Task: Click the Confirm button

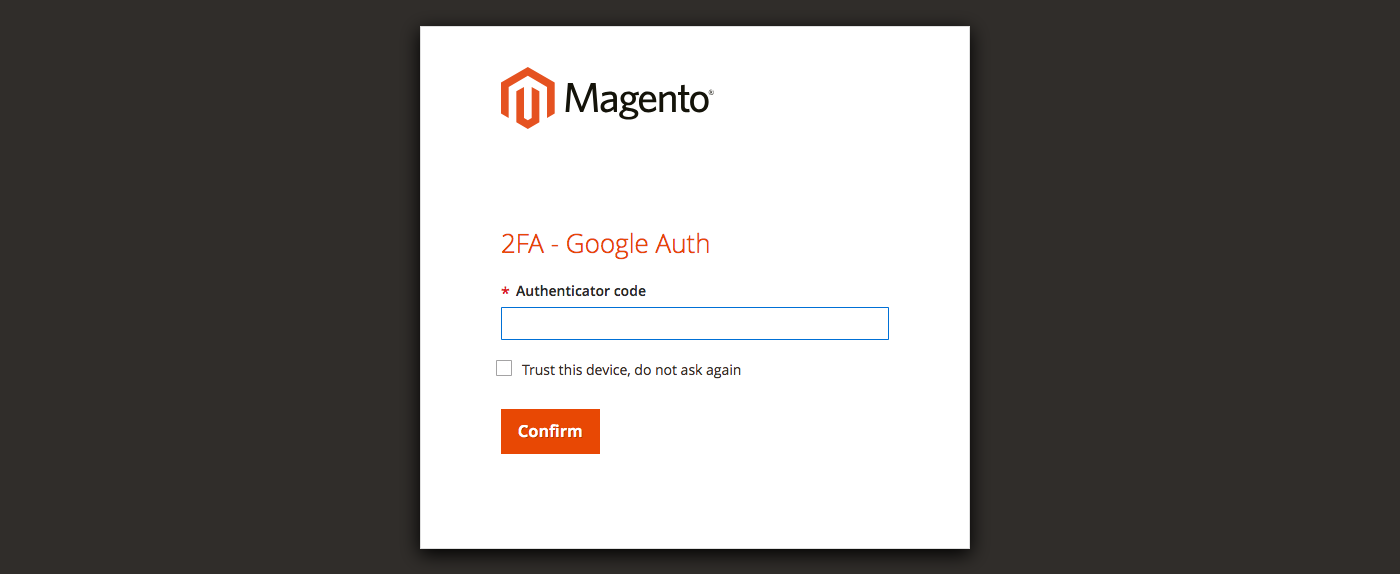Action: coord(550,431)
